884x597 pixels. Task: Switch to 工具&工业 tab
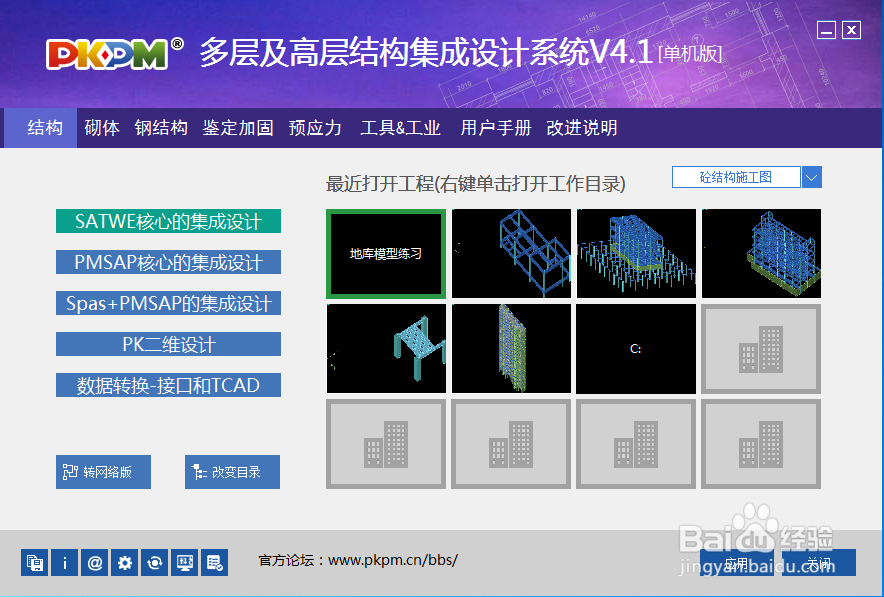[400, 128]
